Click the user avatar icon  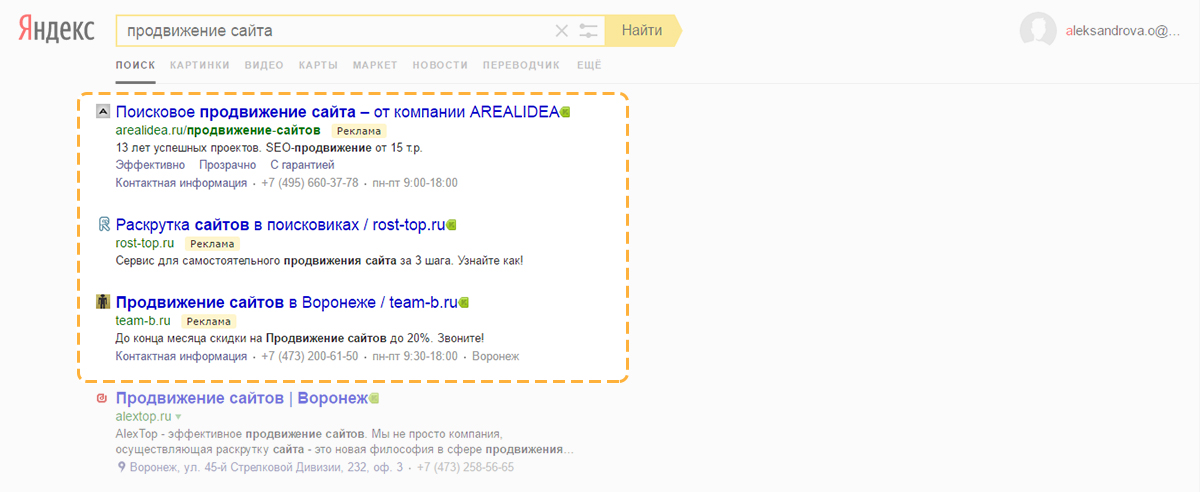pyautogui.click(x=1038, y=30)
